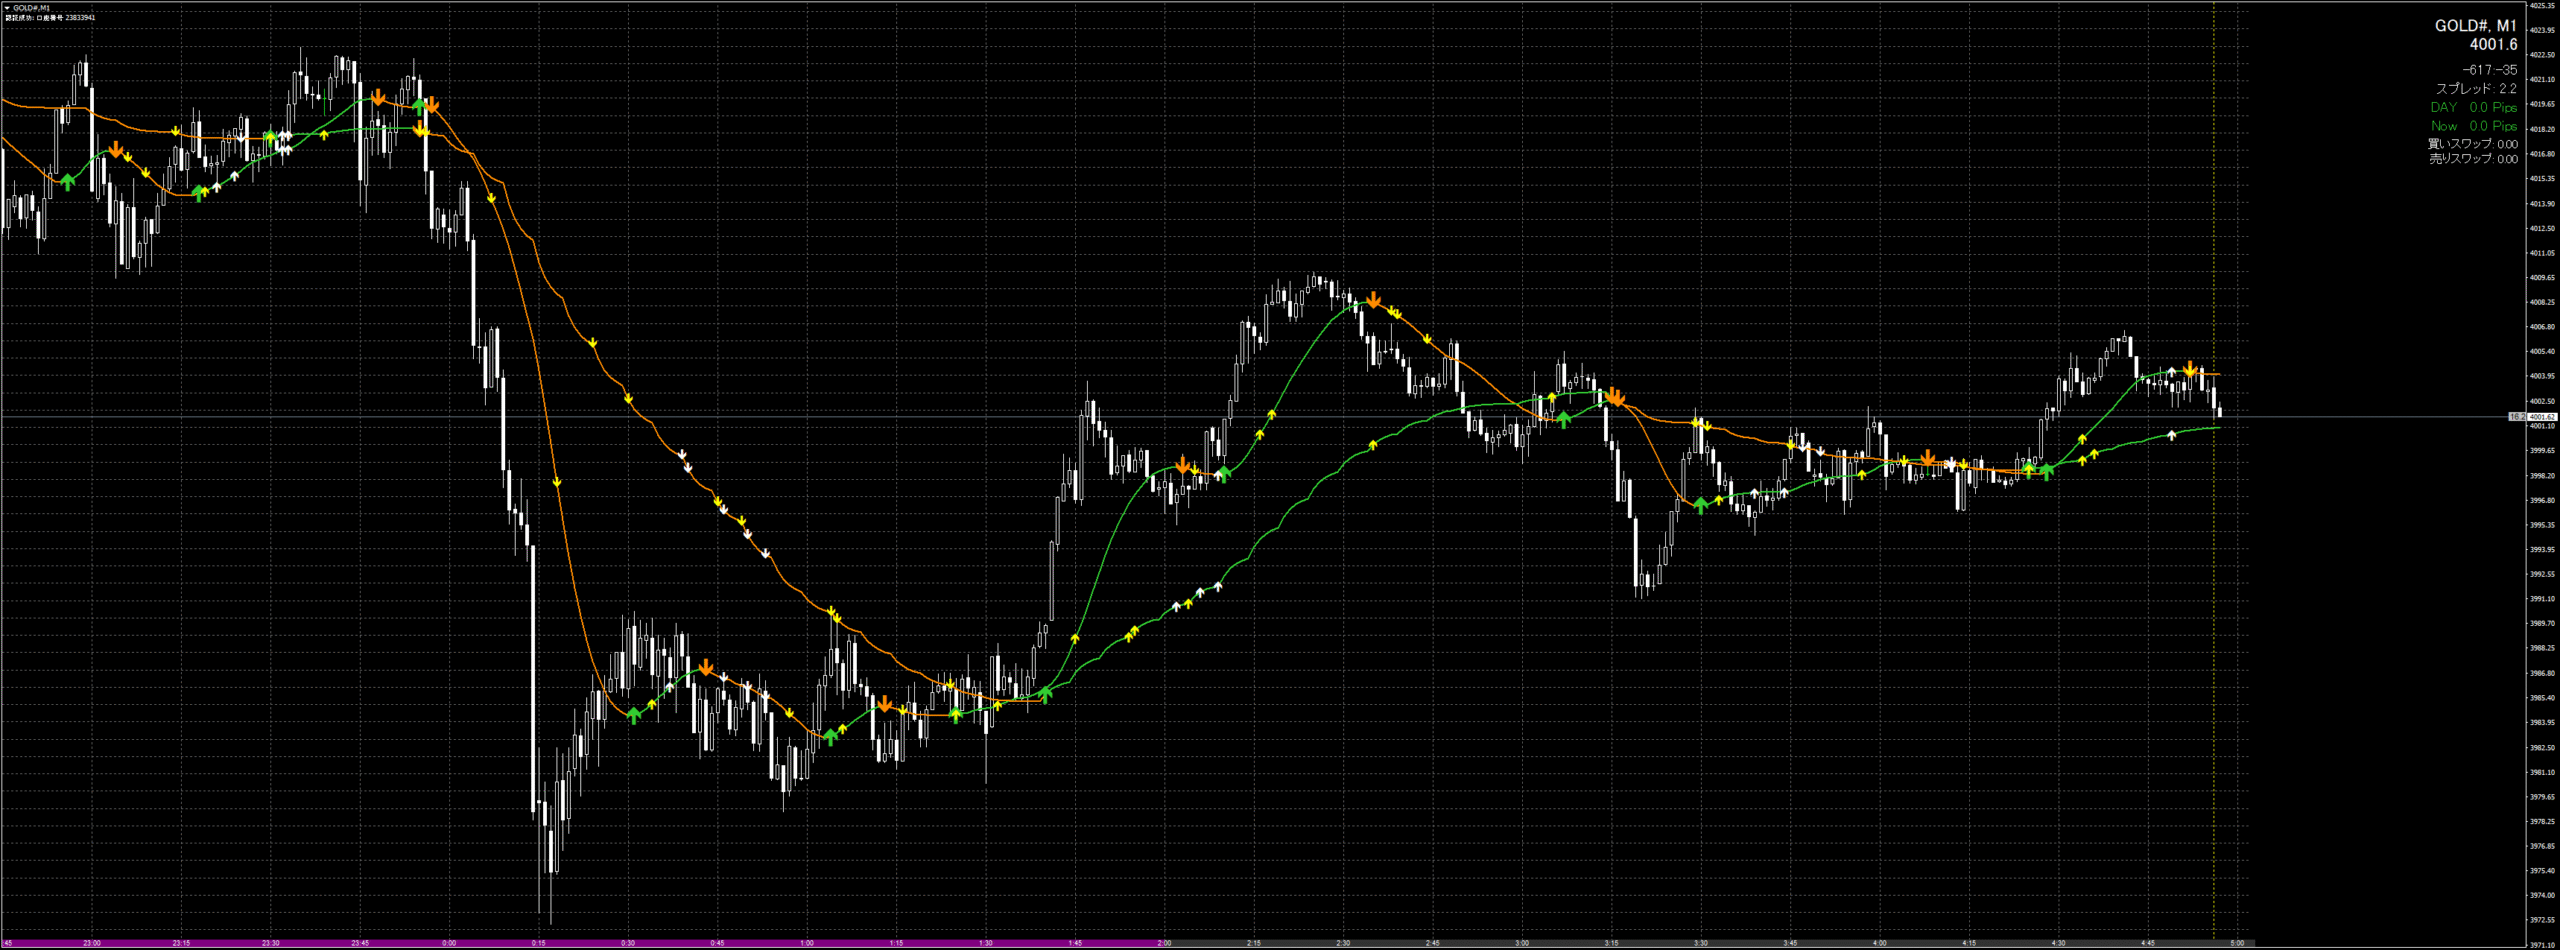The width and height of the screenshot is (2560, 950).
Task: Click the gray 16.2 tag on price line
Action: click(x=2517, y=417)
